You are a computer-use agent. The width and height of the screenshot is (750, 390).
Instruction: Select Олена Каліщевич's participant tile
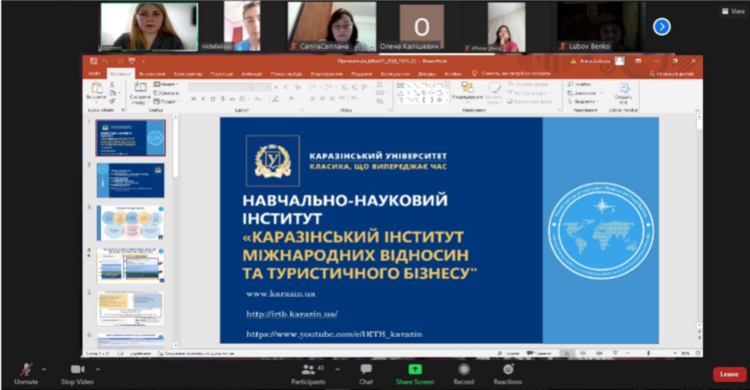point(421,27)
